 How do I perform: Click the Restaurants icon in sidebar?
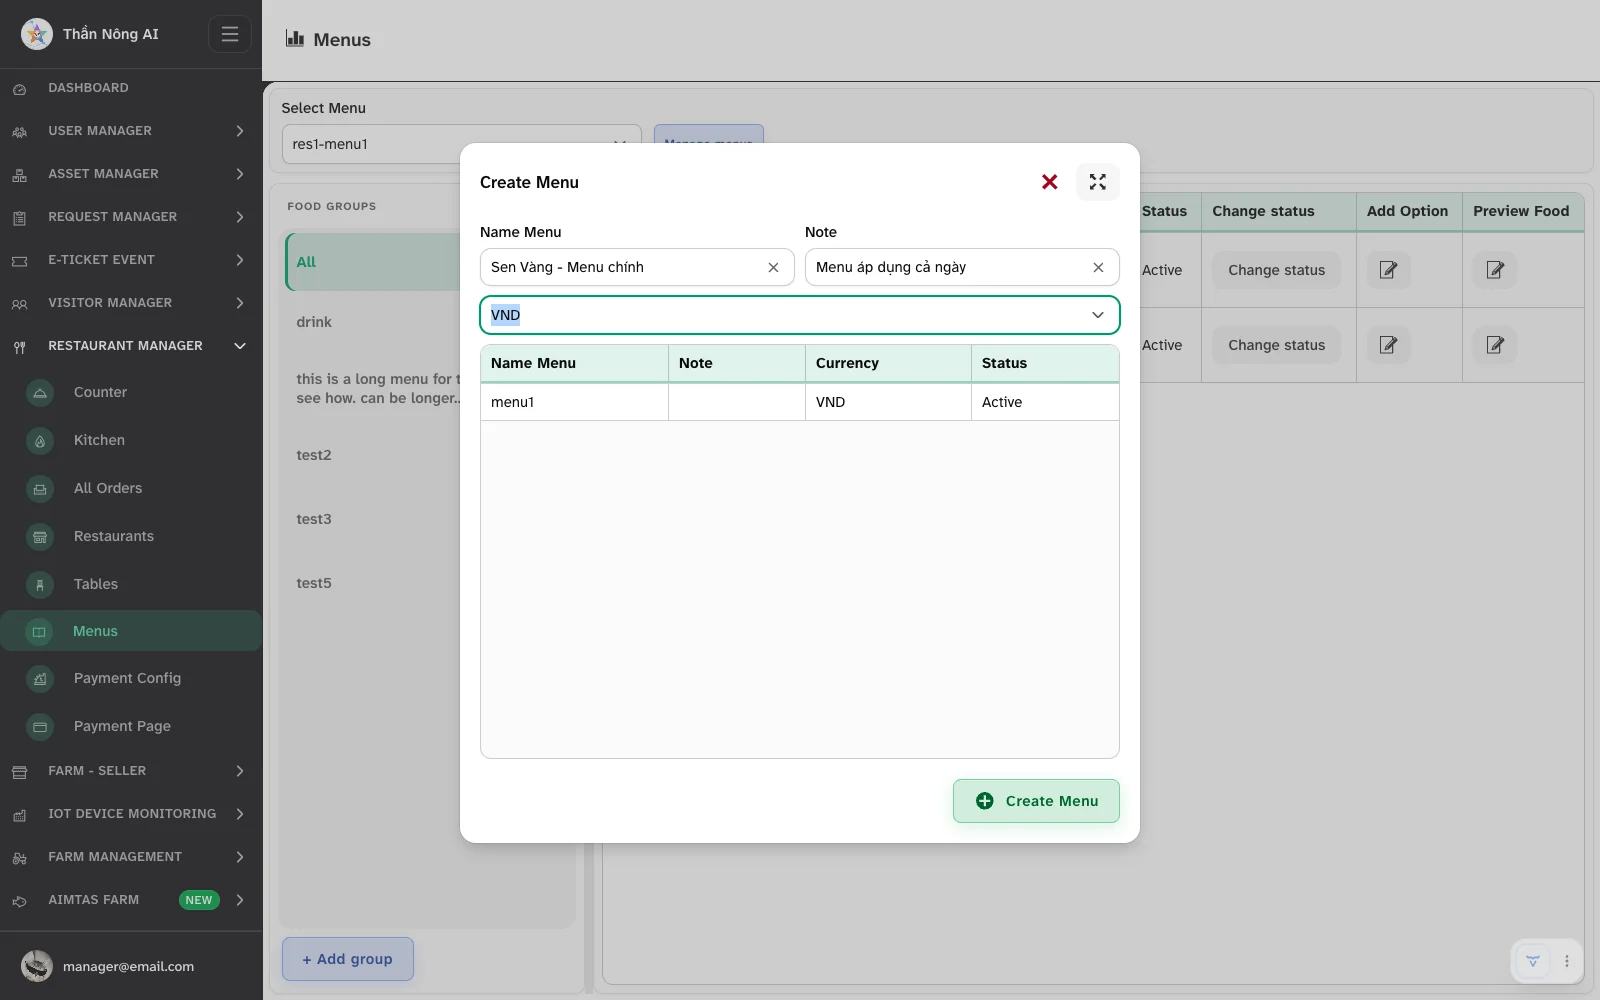[x=40, y=537]
